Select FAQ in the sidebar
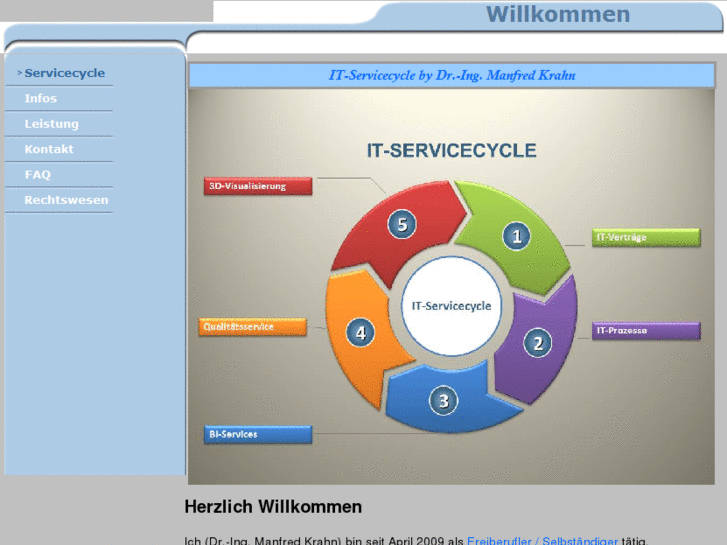The height and width of the screenshot is (545, 727). 38,175
